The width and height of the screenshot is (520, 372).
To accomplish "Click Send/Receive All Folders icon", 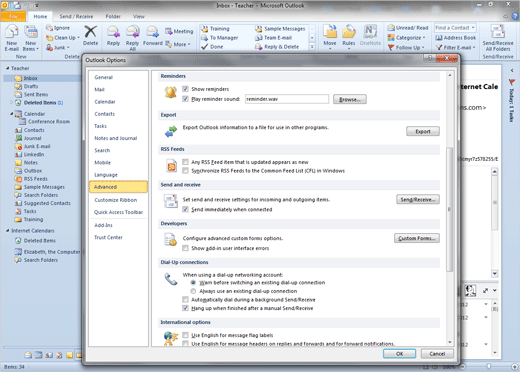I will (498, 32).
